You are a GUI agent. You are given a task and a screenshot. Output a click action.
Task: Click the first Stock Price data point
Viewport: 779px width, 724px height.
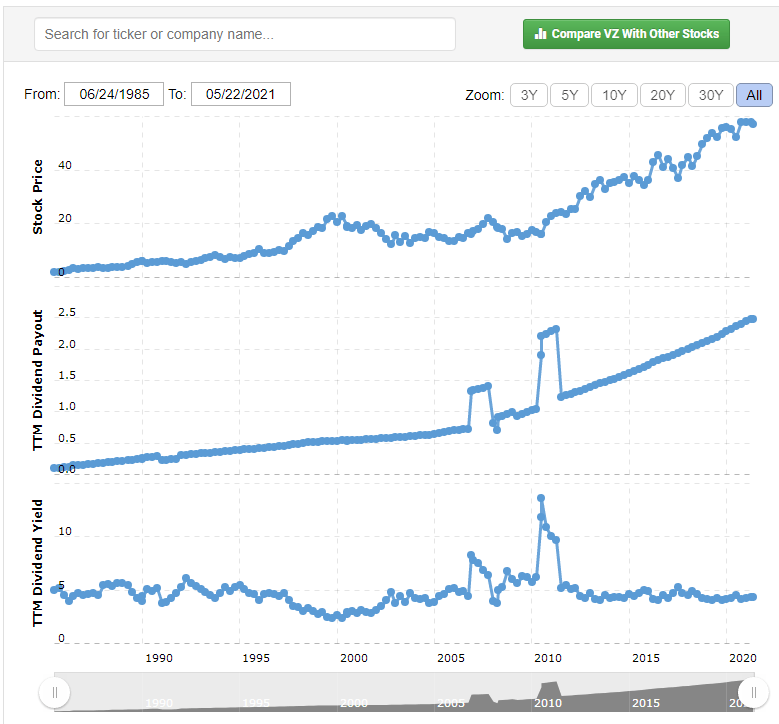tap(54, 272)
